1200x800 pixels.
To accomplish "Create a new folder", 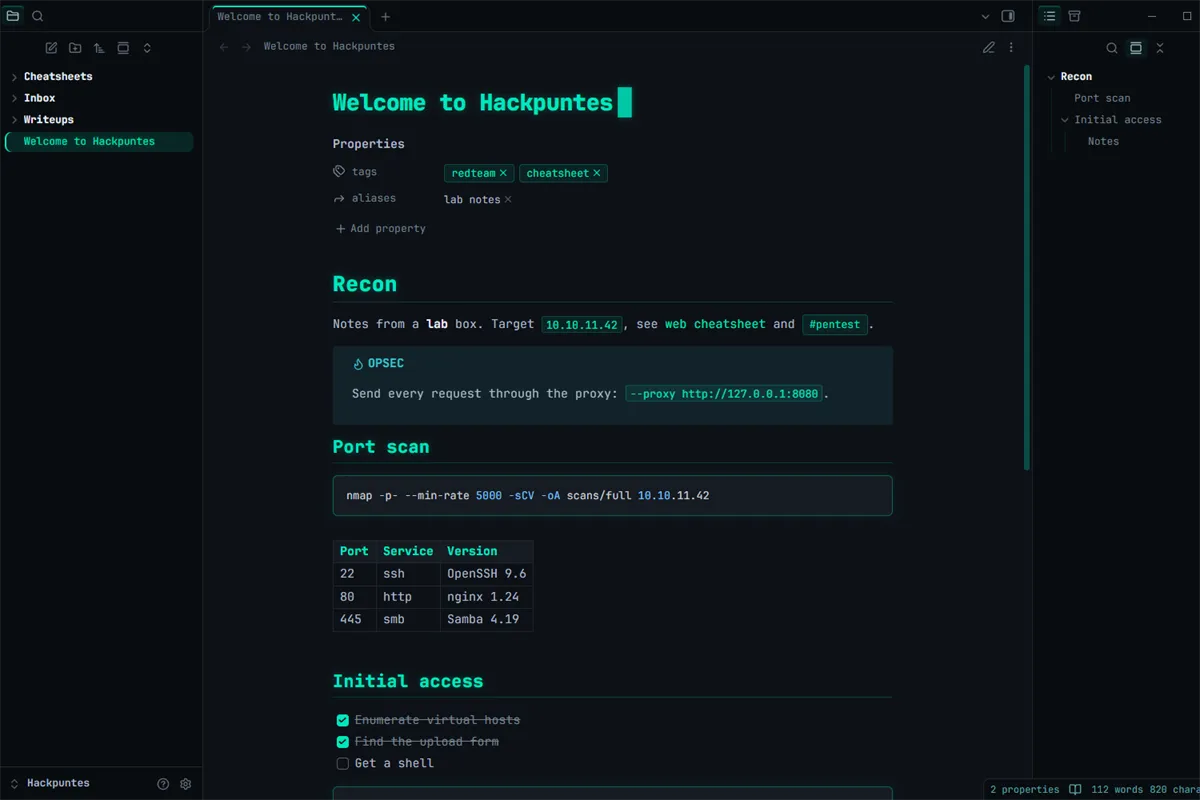I will 75,48.
